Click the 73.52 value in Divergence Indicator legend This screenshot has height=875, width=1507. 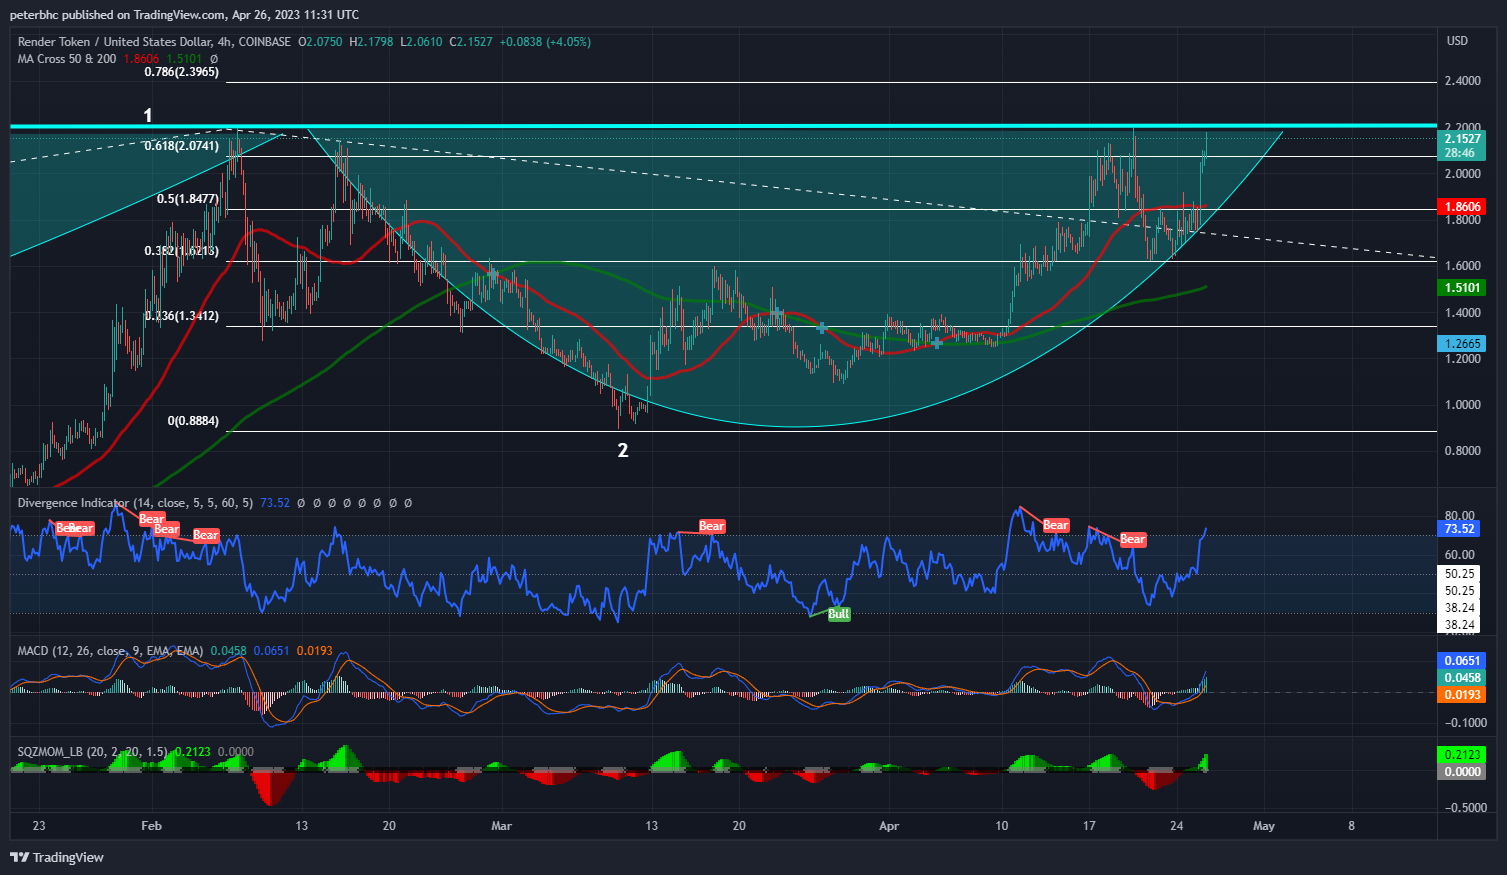click(275, 503)
